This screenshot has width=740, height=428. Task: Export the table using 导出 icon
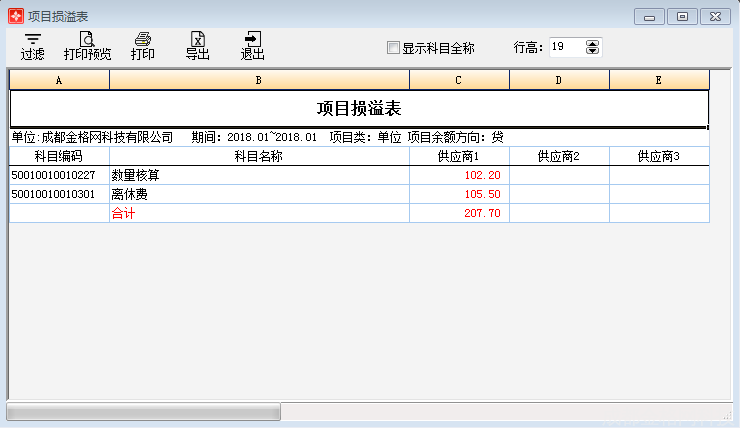tap(197, 46)
